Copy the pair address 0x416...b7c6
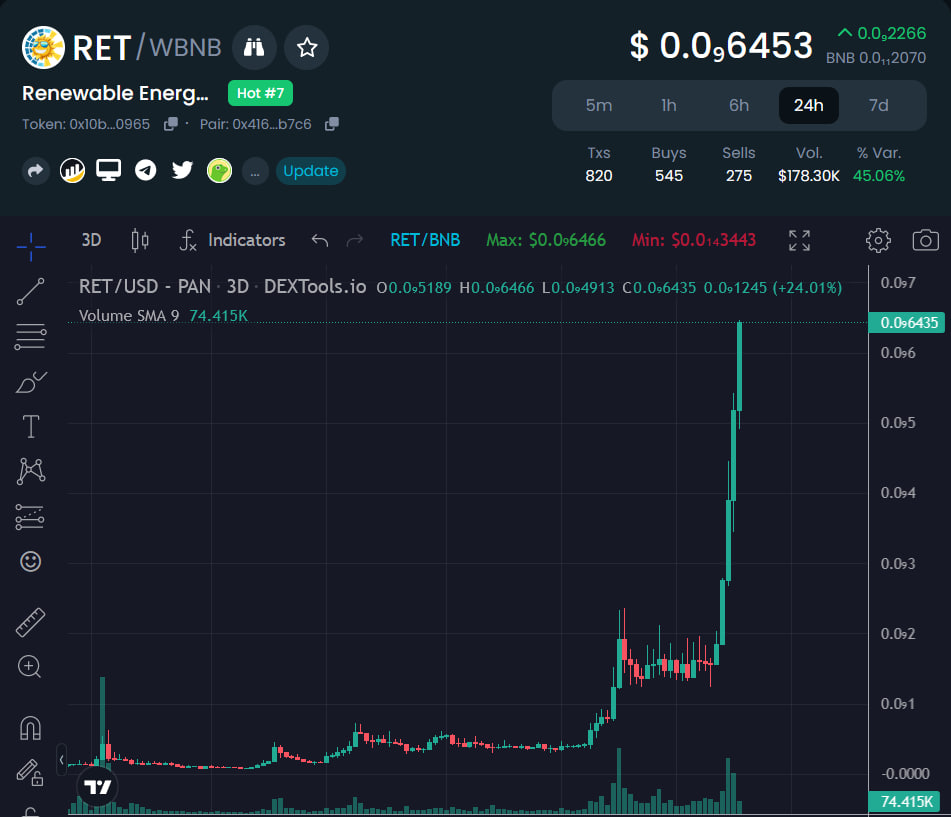Viewport: 951px width, 817px height. click(x=332, y=124)
